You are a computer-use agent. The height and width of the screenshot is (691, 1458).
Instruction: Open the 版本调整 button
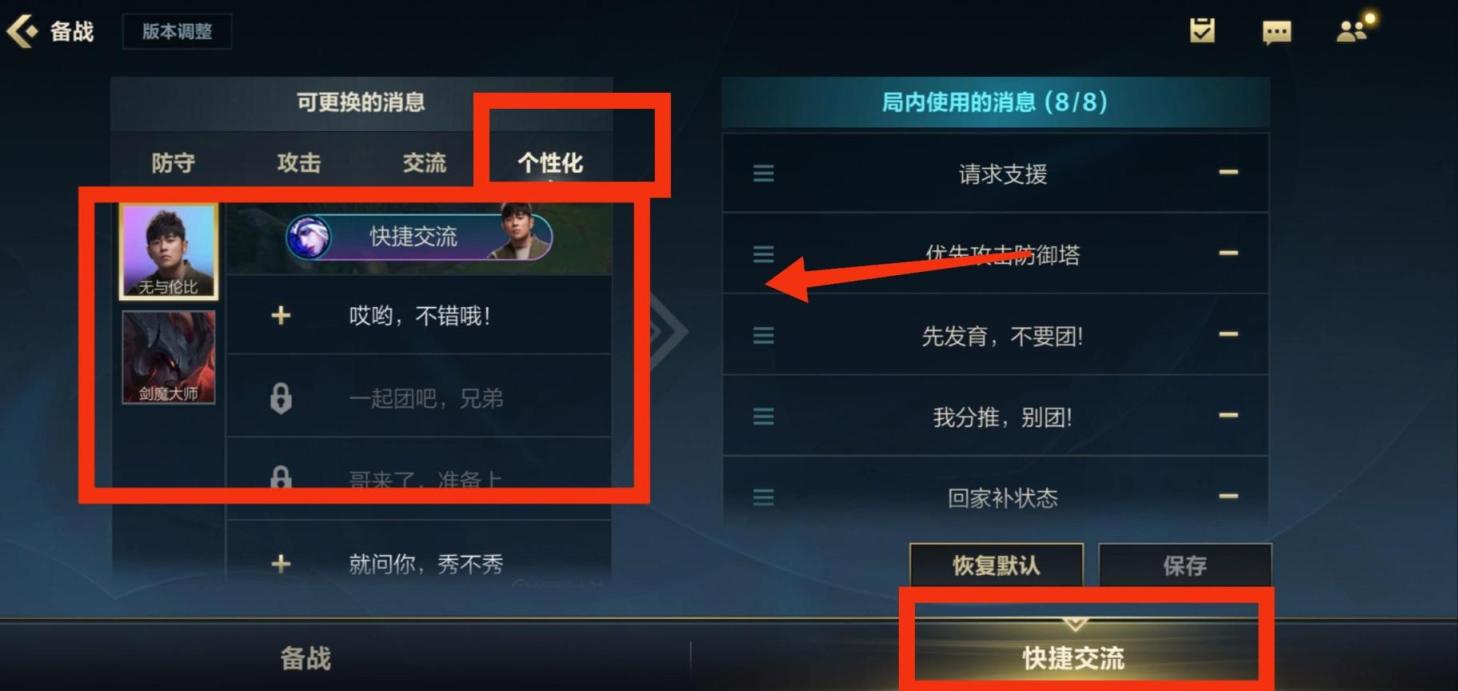[x=177, y=32]
